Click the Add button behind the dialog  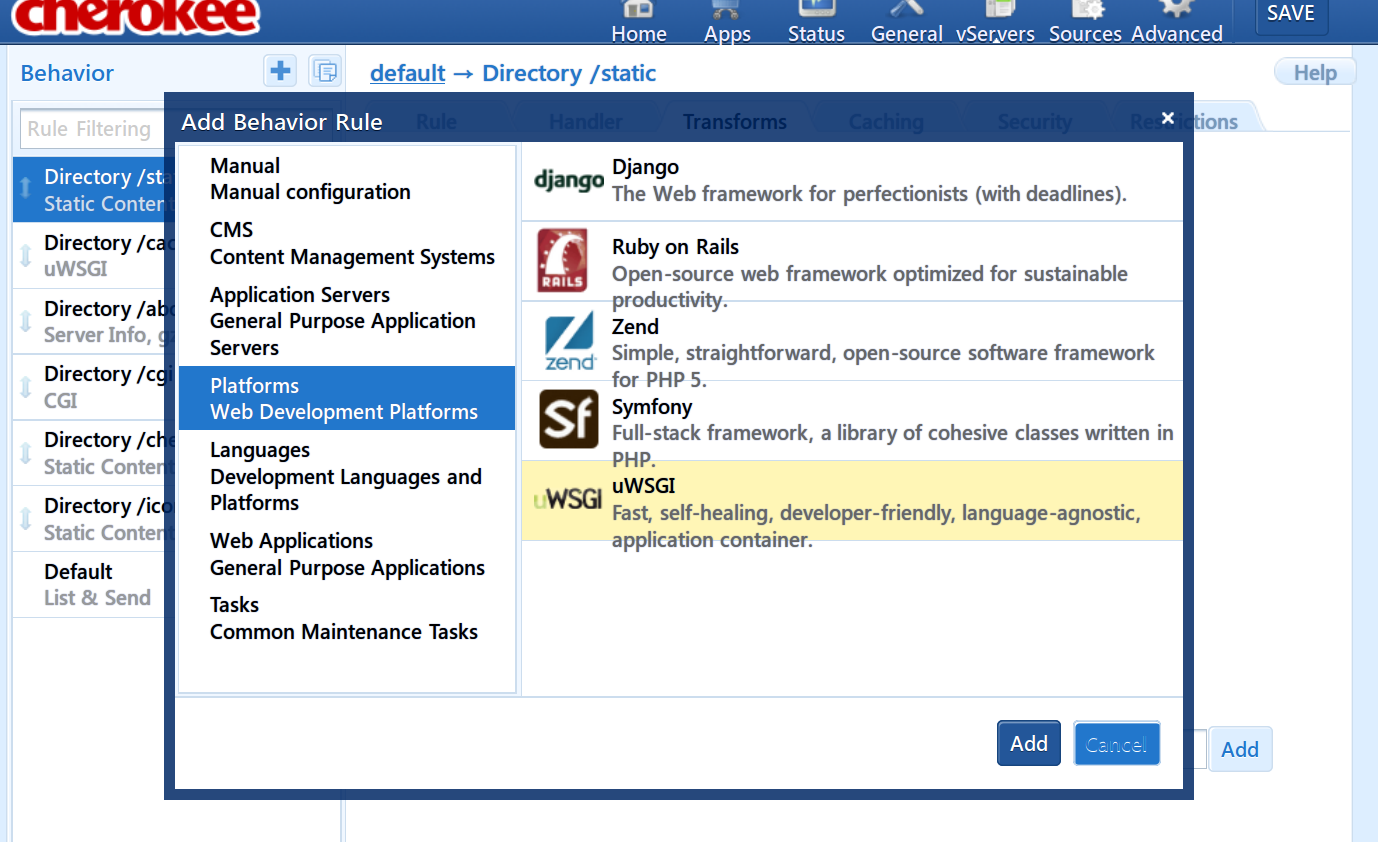click(x=1240, y=749)
